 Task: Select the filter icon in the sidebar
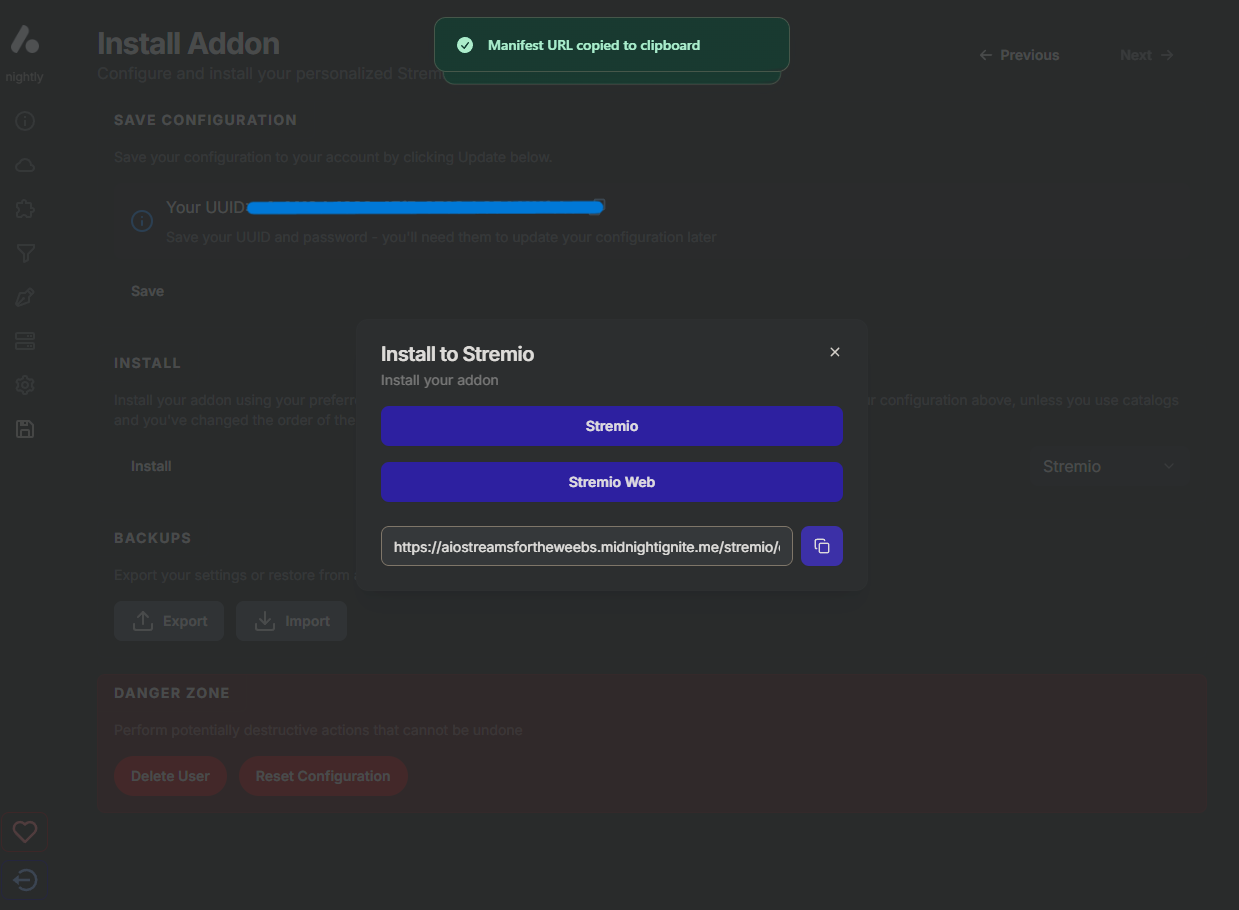point(24,253)
